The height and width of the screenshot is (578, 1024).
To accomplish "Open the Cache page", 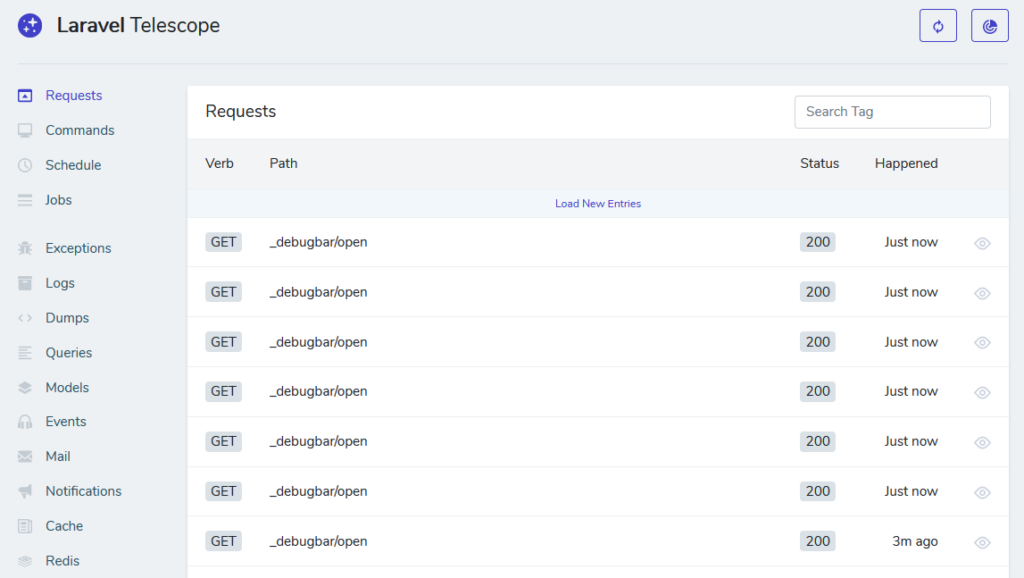I will click(x=64, y=526).
